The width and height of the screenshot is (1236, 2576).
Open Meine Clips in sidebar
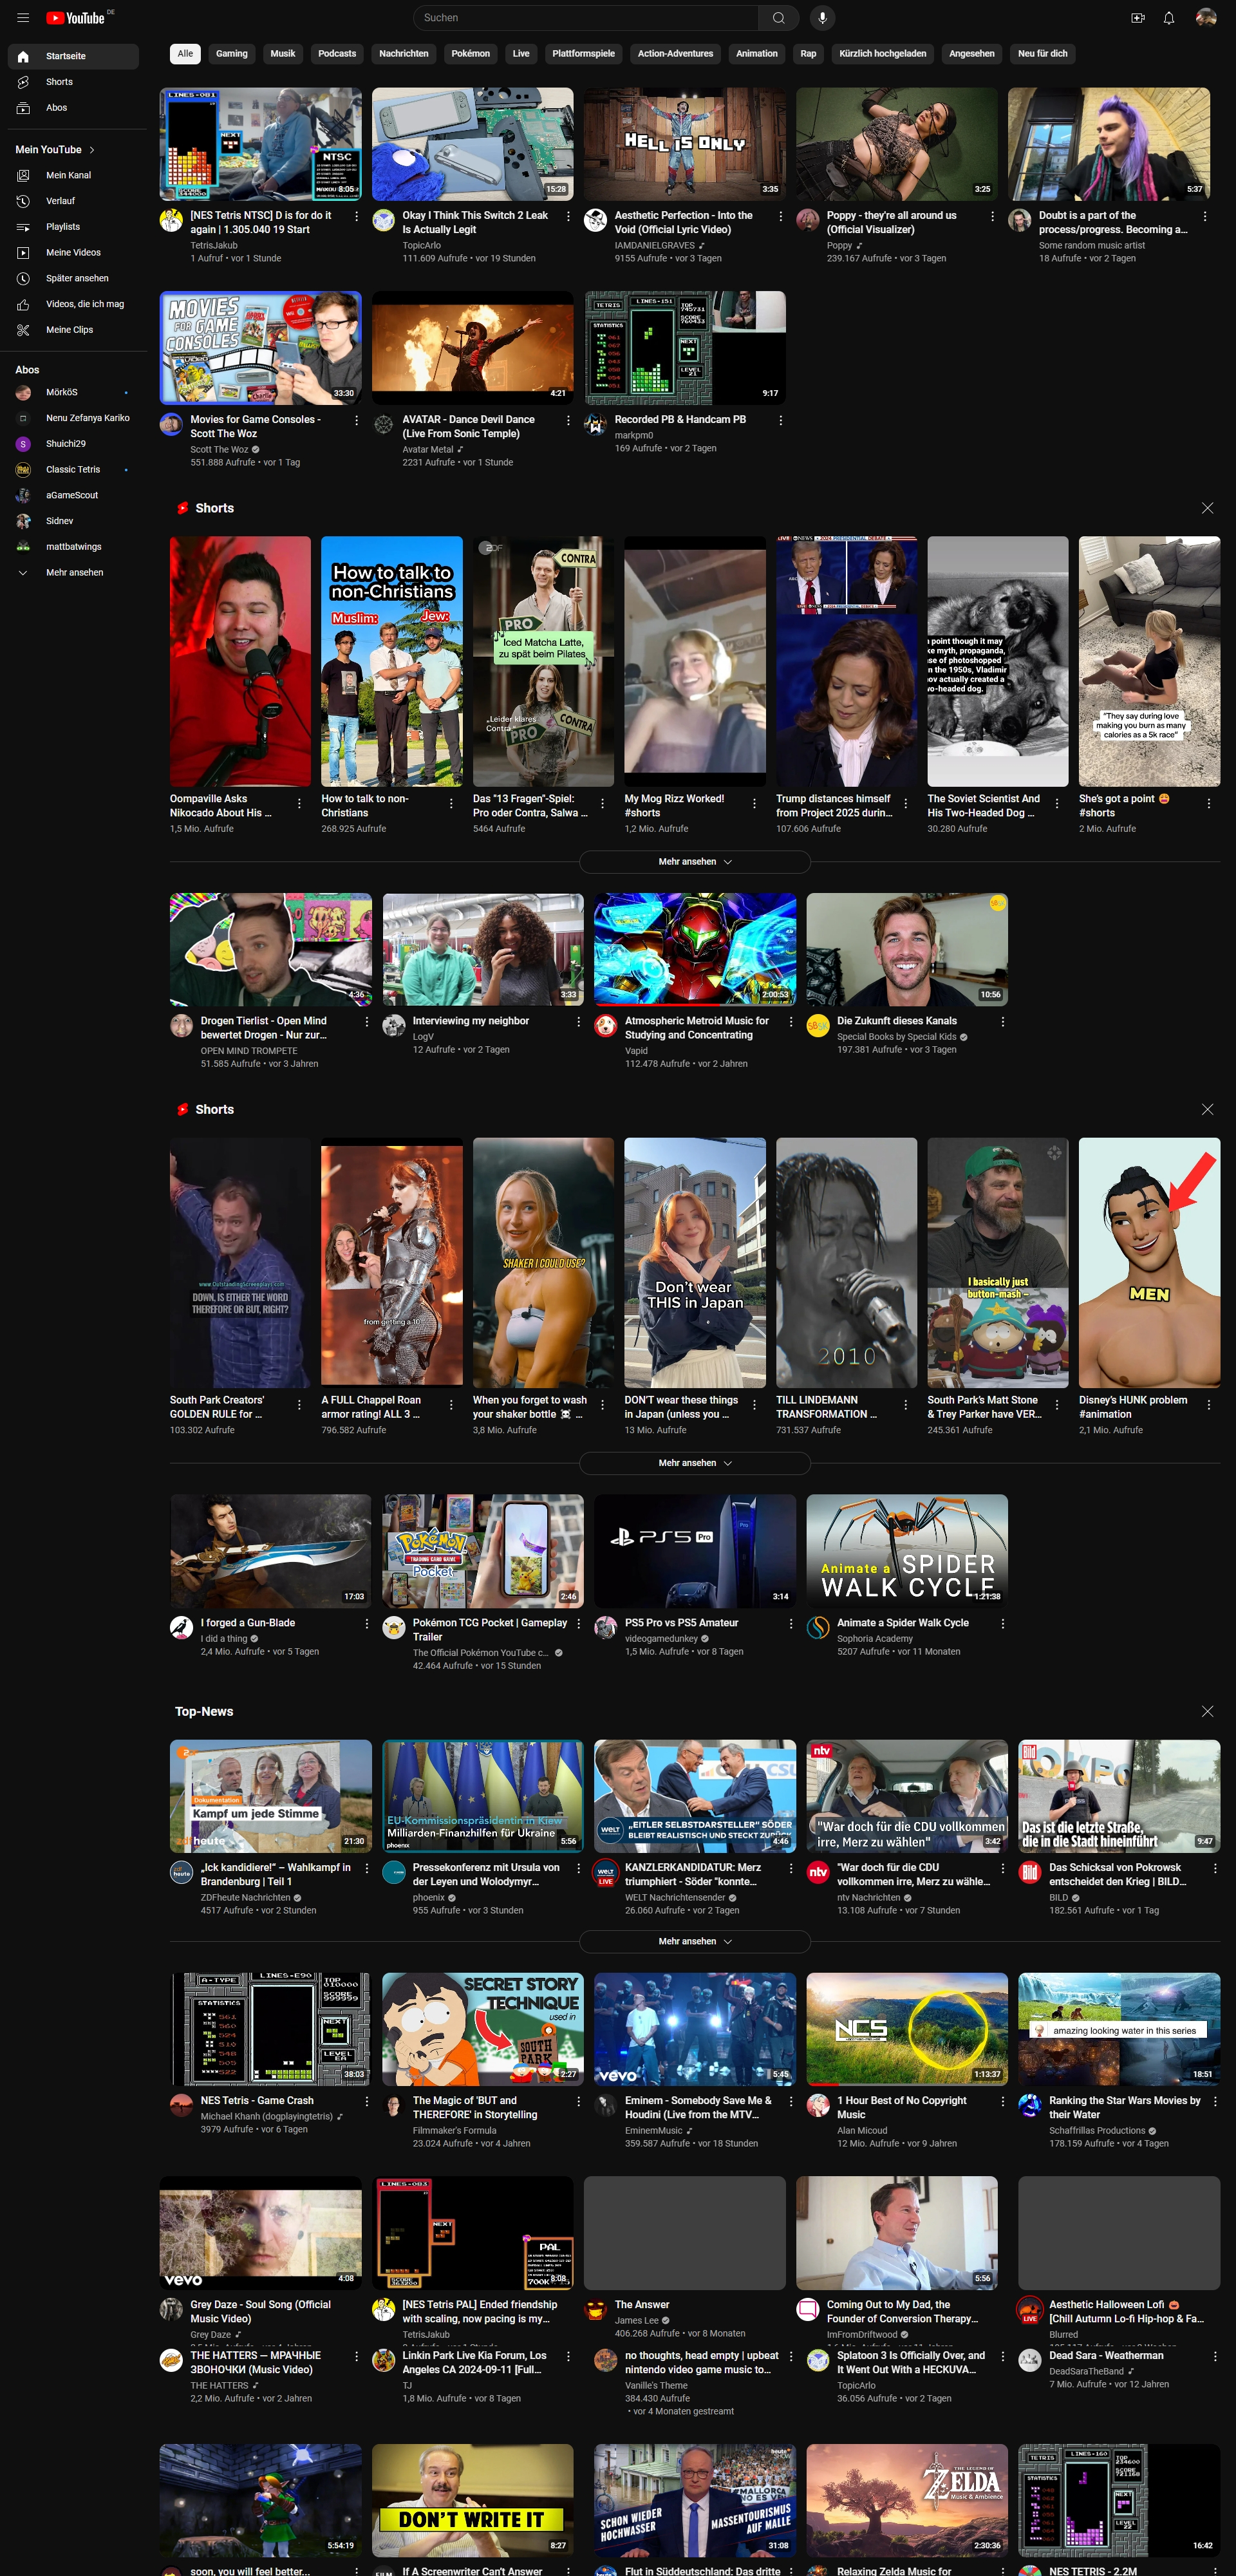click(x=73, y=330)
